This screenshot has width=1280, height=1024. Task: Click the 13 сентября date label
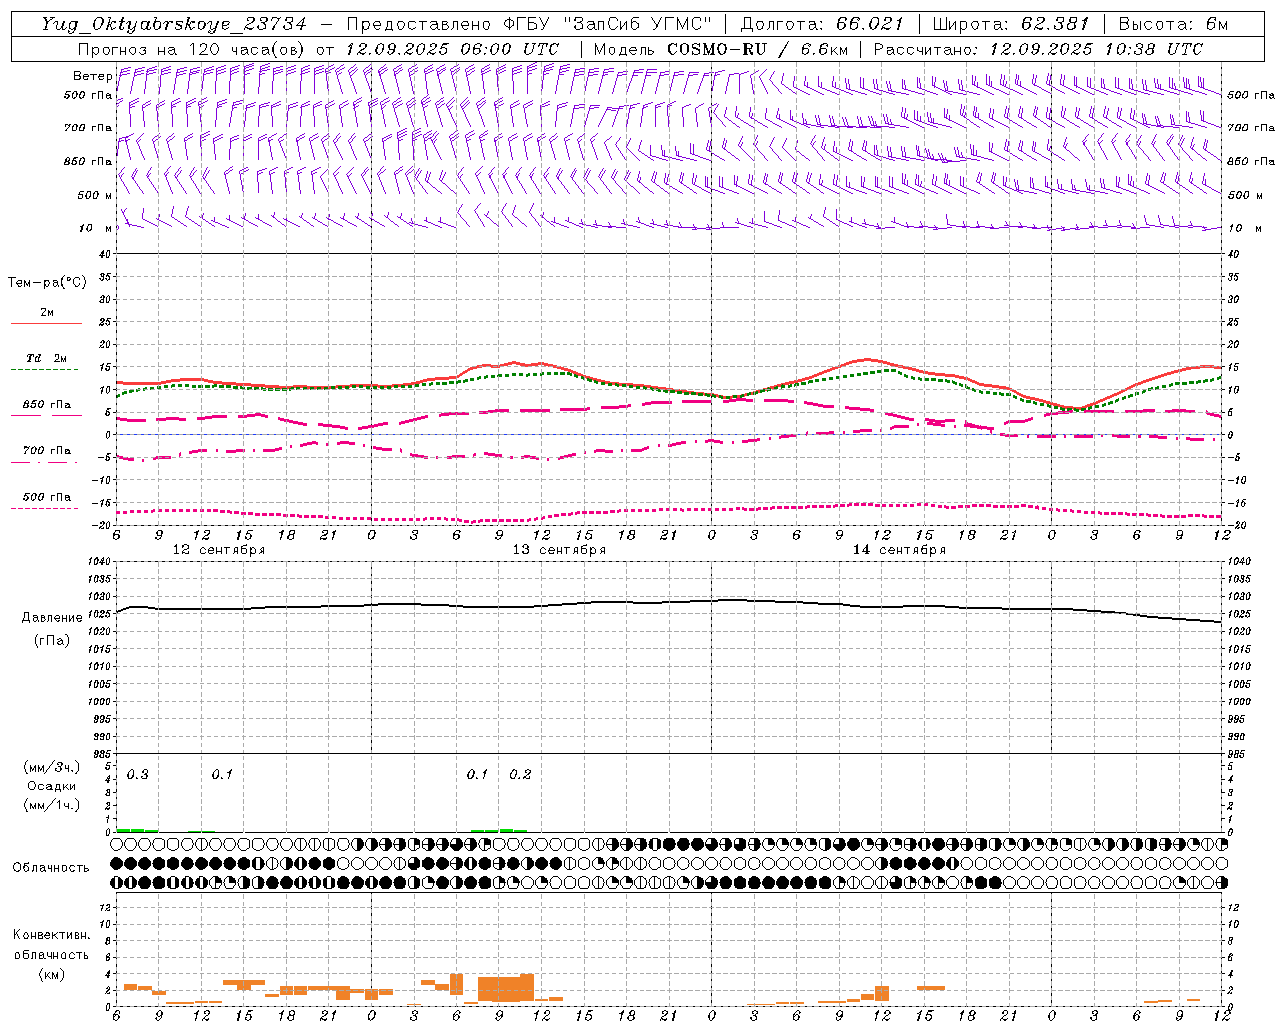tap(559, 550)
